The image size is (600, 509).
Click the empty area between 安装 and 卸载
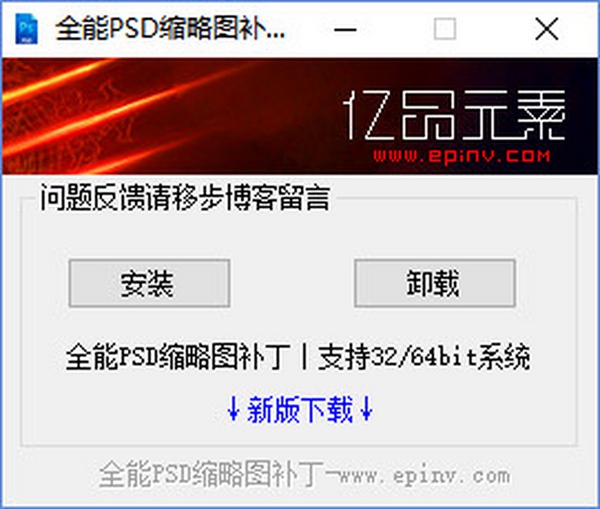pyautogui.click(x=292, y=283)
